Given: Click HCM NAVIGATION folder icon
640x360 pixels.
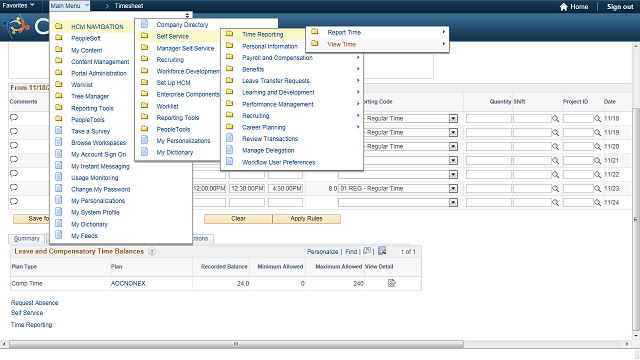Looking at the screenshot, I should [x=59, y=26].
